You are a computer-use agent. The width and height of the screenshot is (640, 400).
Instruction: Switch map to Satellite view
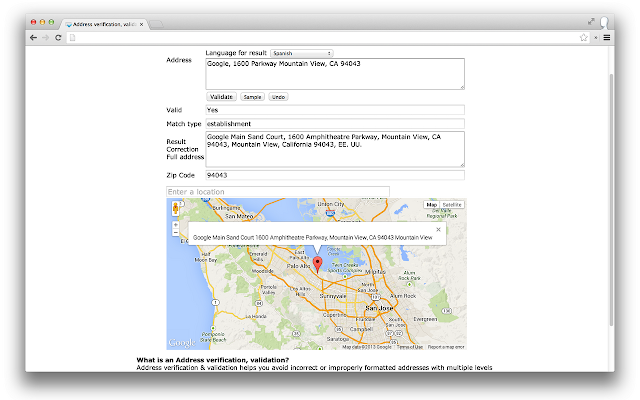click(452, 204)
